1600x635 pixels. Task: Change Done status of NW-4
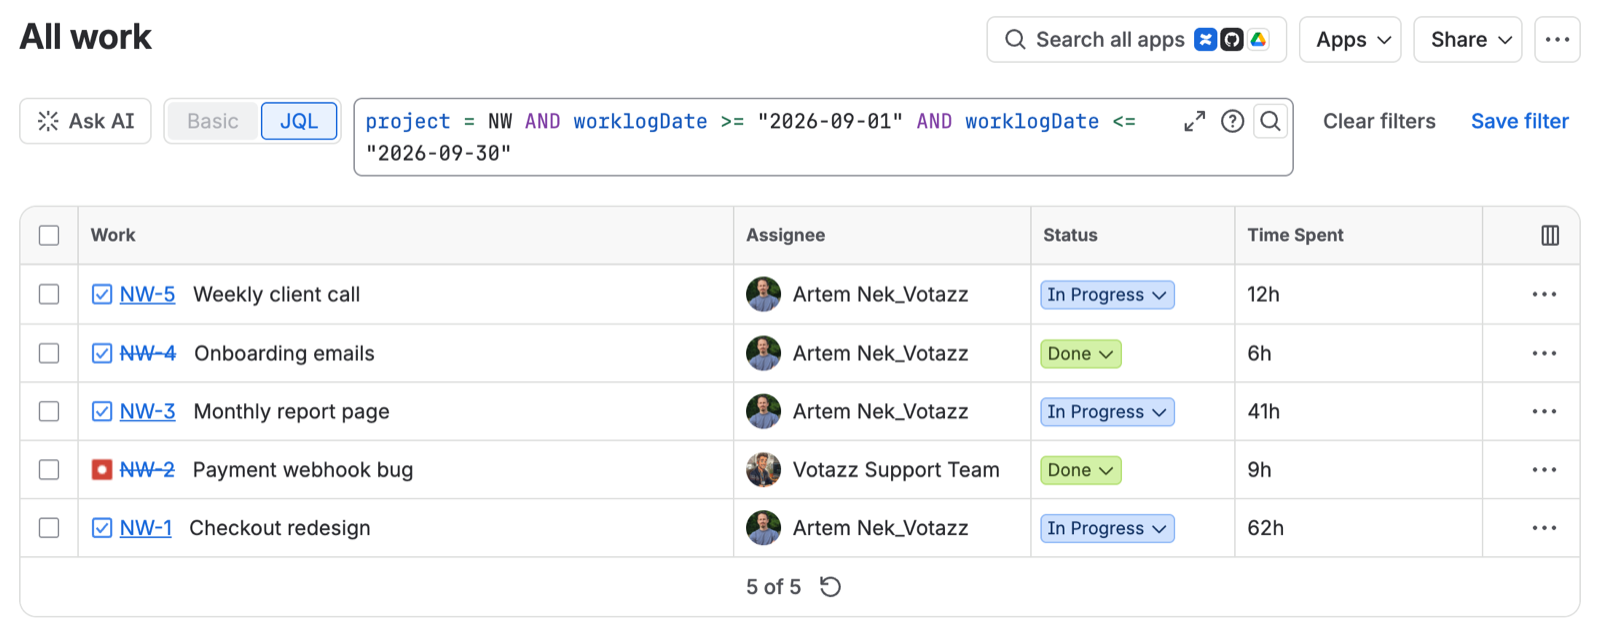[x=1081, y=353]
